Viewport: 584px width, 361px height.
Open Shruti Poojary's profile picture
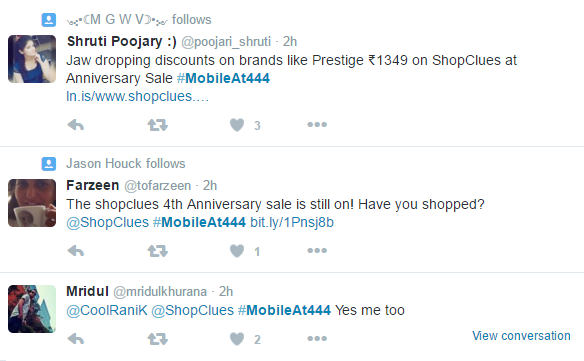32,59
